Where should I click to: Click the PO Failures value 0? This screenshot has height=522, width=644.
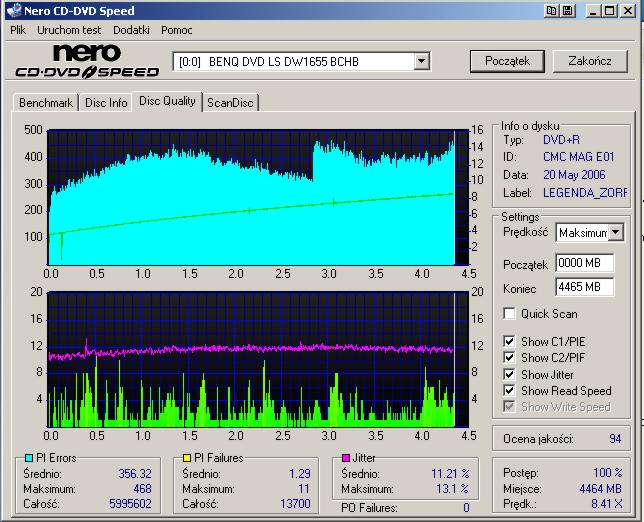click(466, 508)
